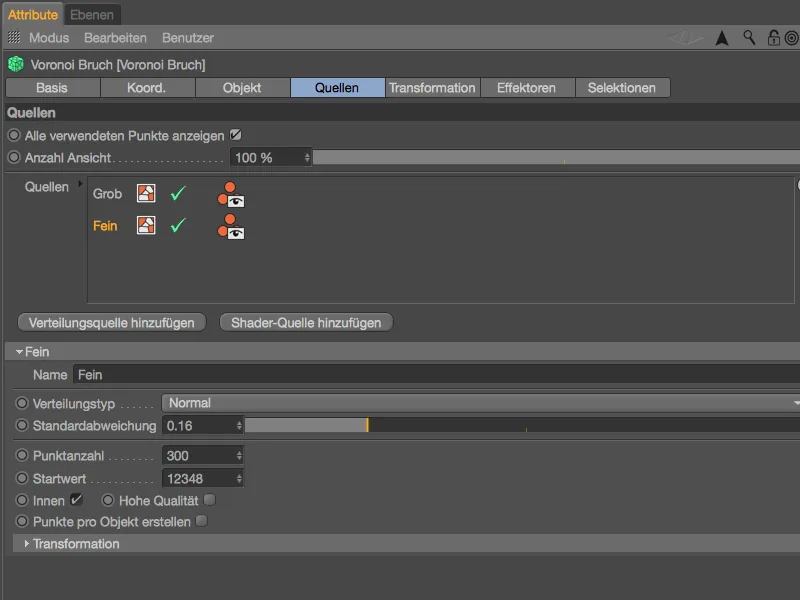Switch to the Attribute tab
The height and width of the screenshot is (600, 800).
(33, 15)
